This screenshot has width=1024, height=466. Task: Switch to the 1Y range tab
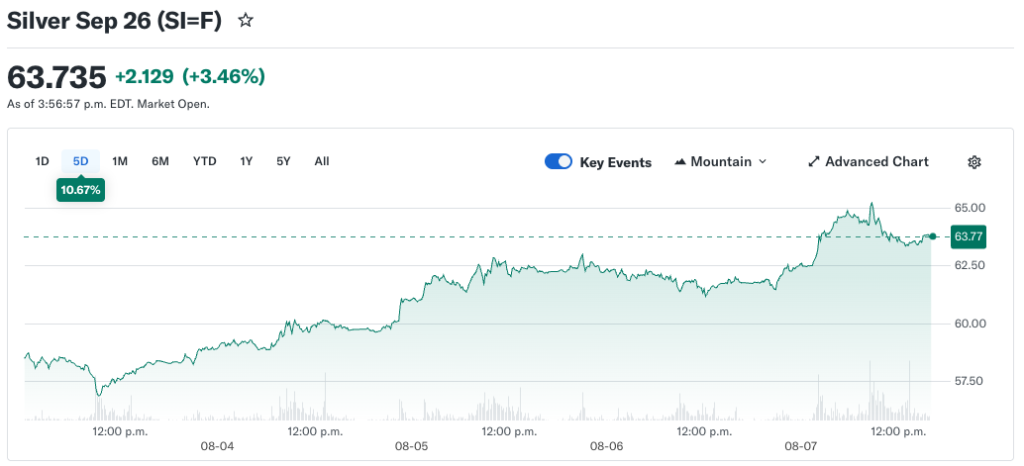(x=246, y=161)
